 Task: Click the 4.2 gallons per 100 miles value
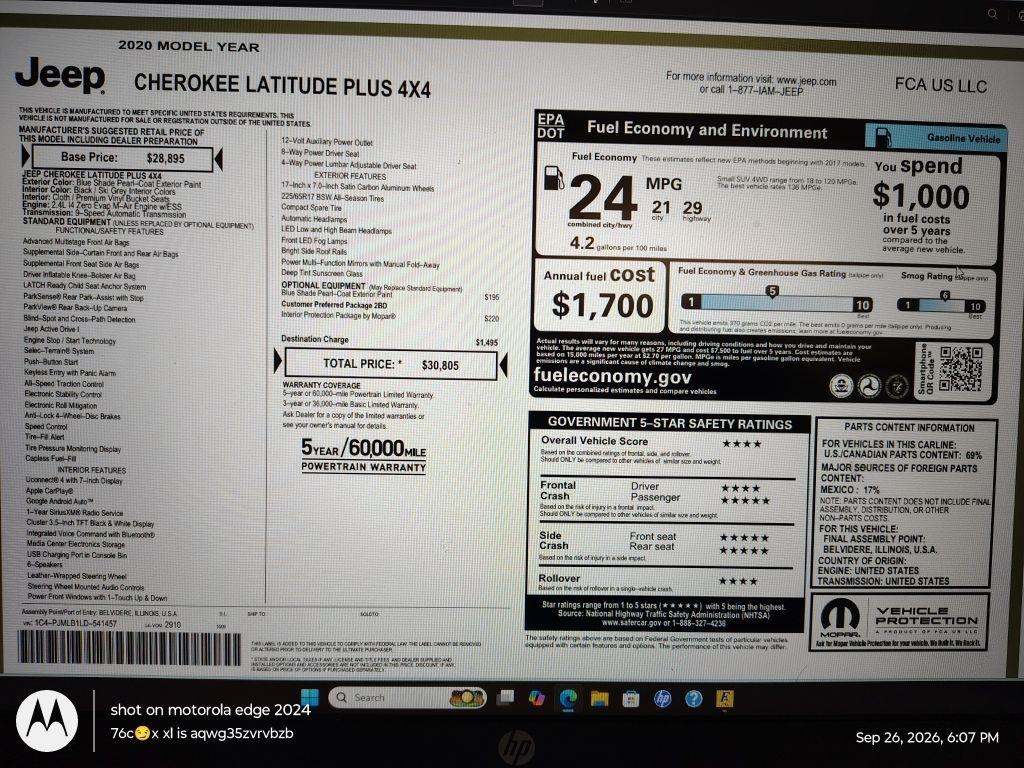tap(618, 244)
